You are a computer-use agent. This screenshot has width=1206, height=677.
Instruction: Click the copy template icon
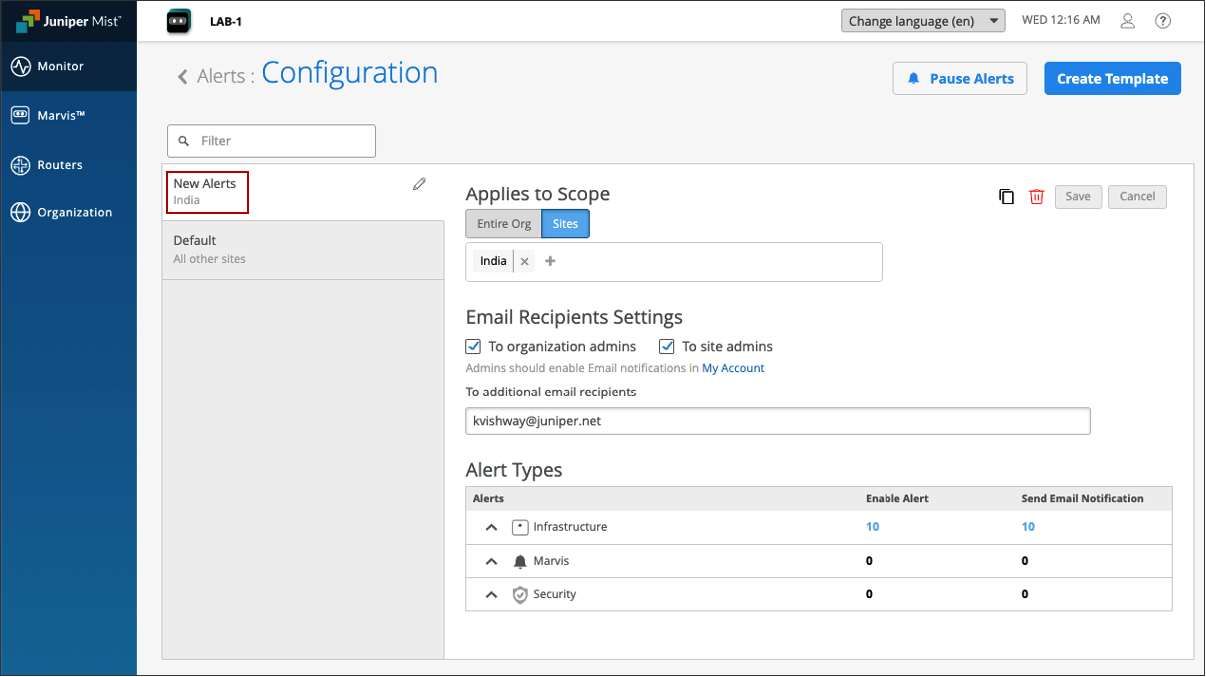pos(1006,197)
